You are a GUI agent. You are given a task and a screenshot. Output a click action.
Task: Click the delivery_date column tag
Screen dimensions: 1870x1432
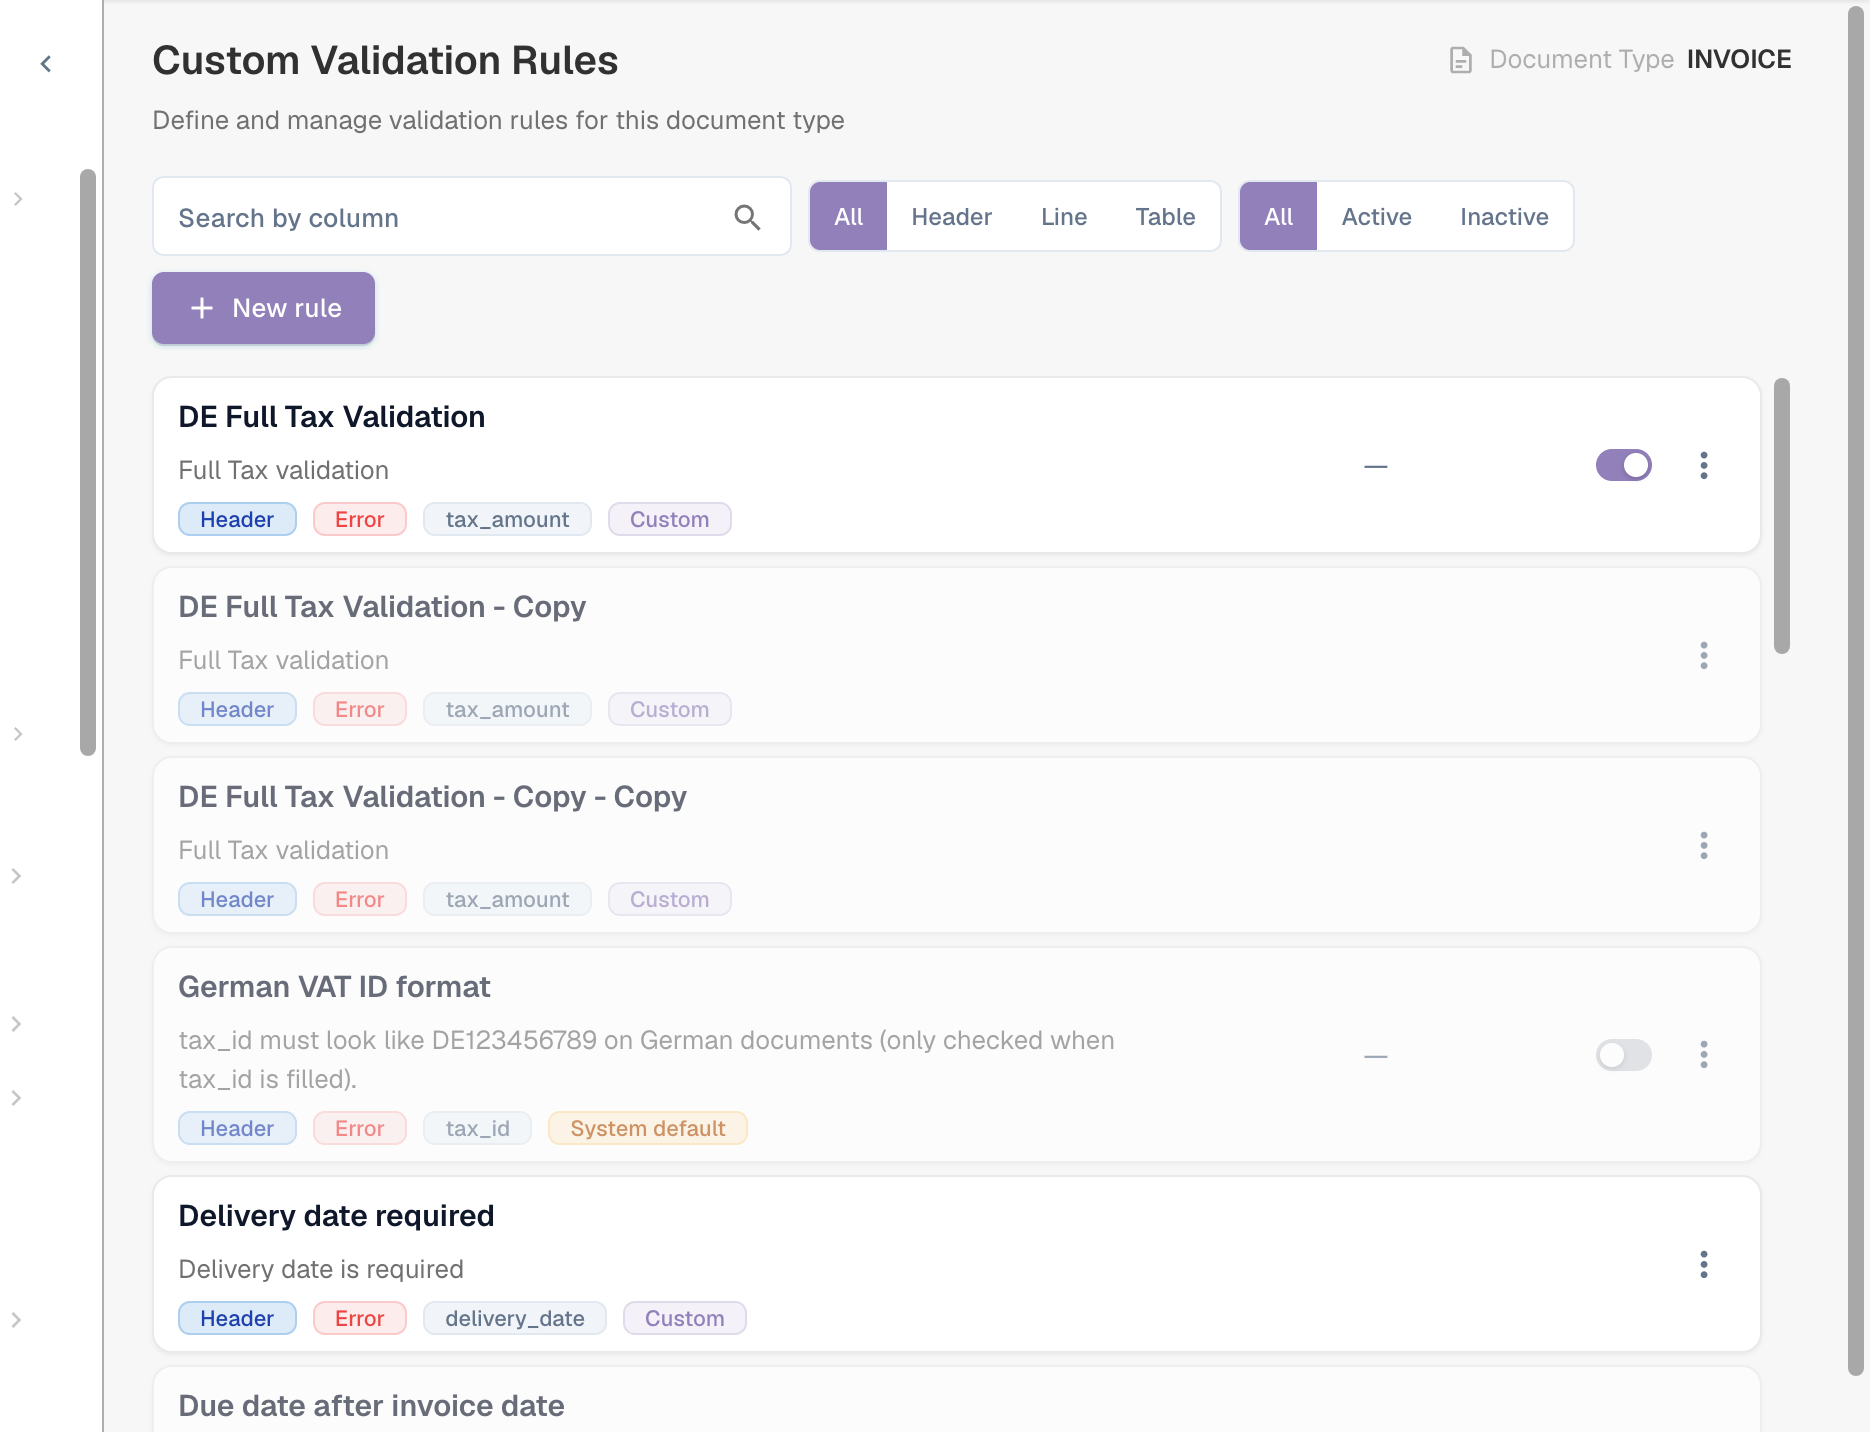point(514,1318)
